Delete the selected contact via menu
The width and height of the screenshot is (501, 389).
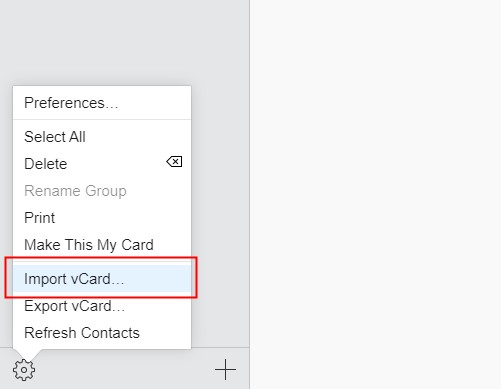tap(46, 164)
